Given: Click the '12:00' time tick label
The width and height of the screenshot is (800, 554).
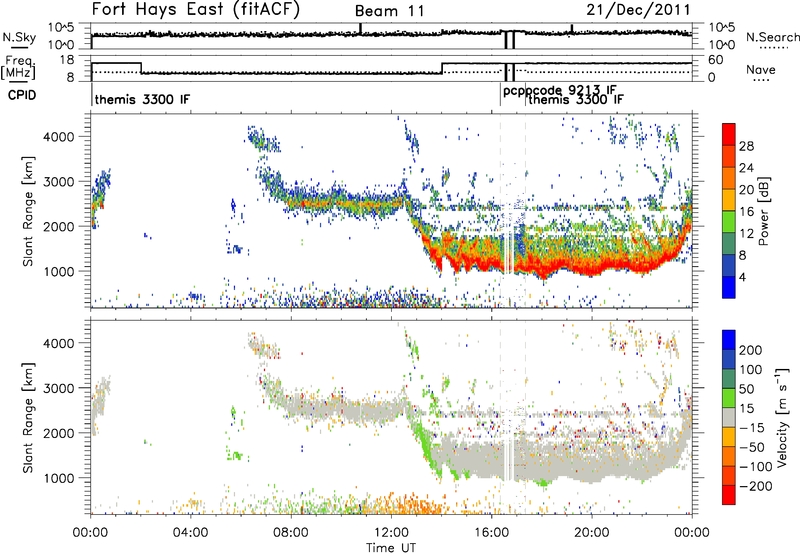Looking at the screenshot, I should 391,533.
